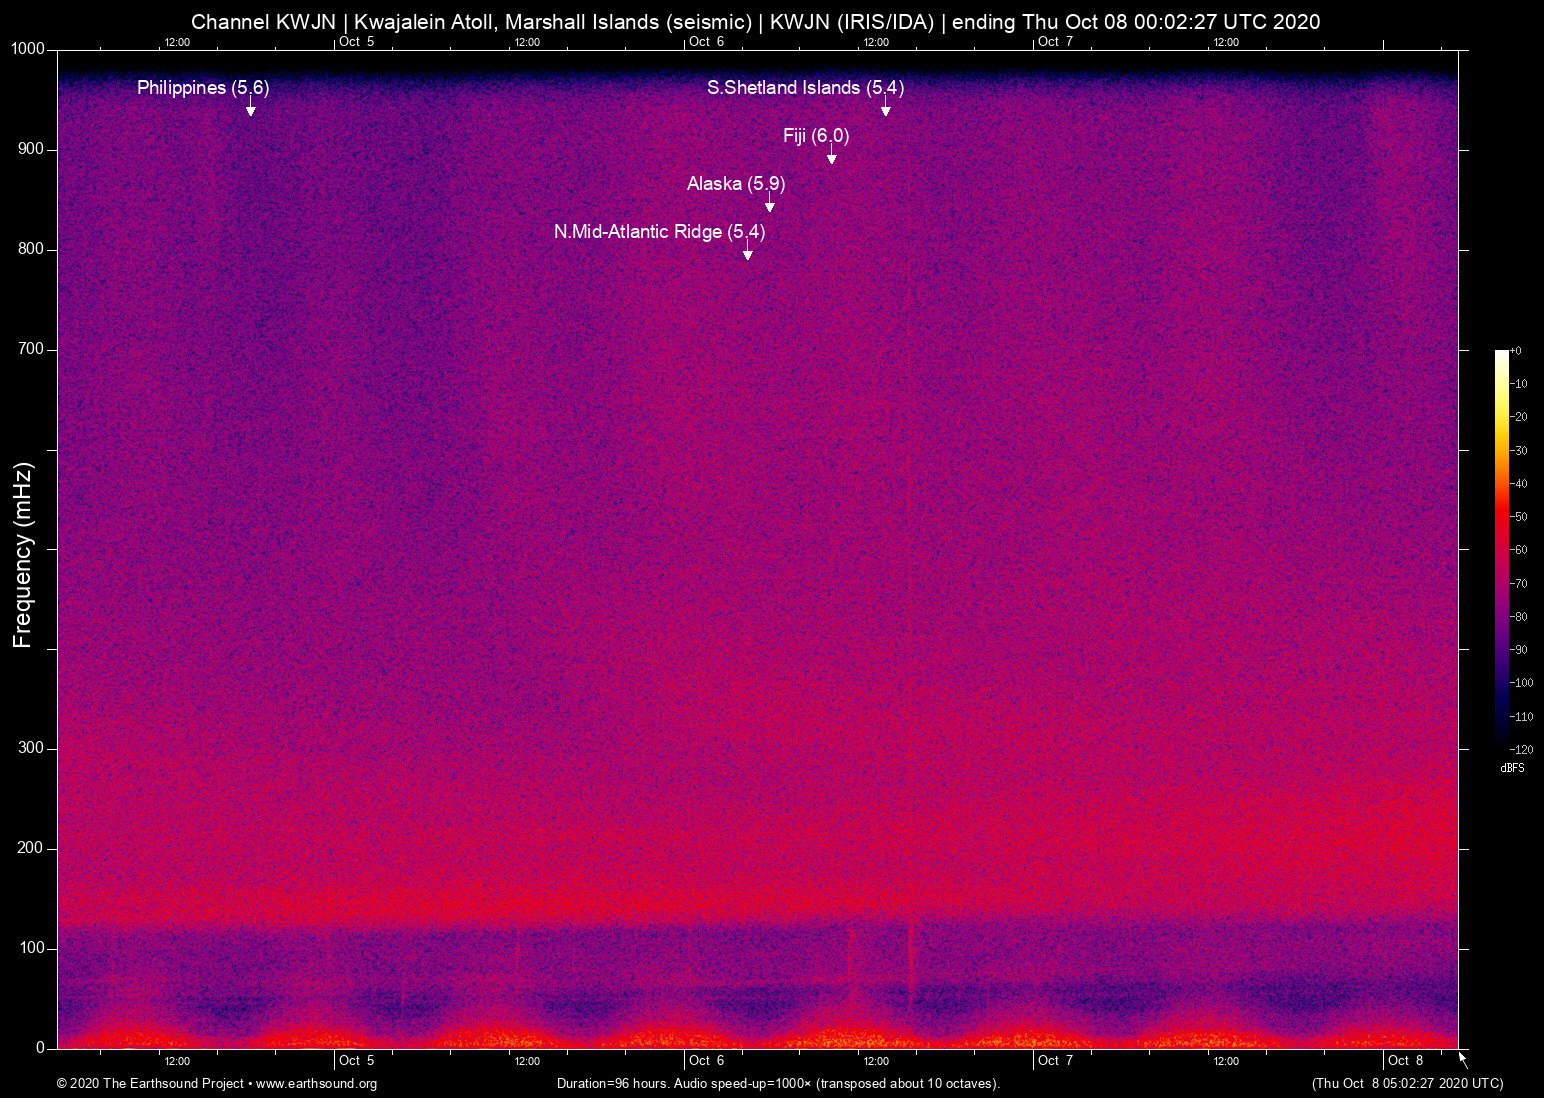Select the Fiji (6.0) annotation text

815,136
